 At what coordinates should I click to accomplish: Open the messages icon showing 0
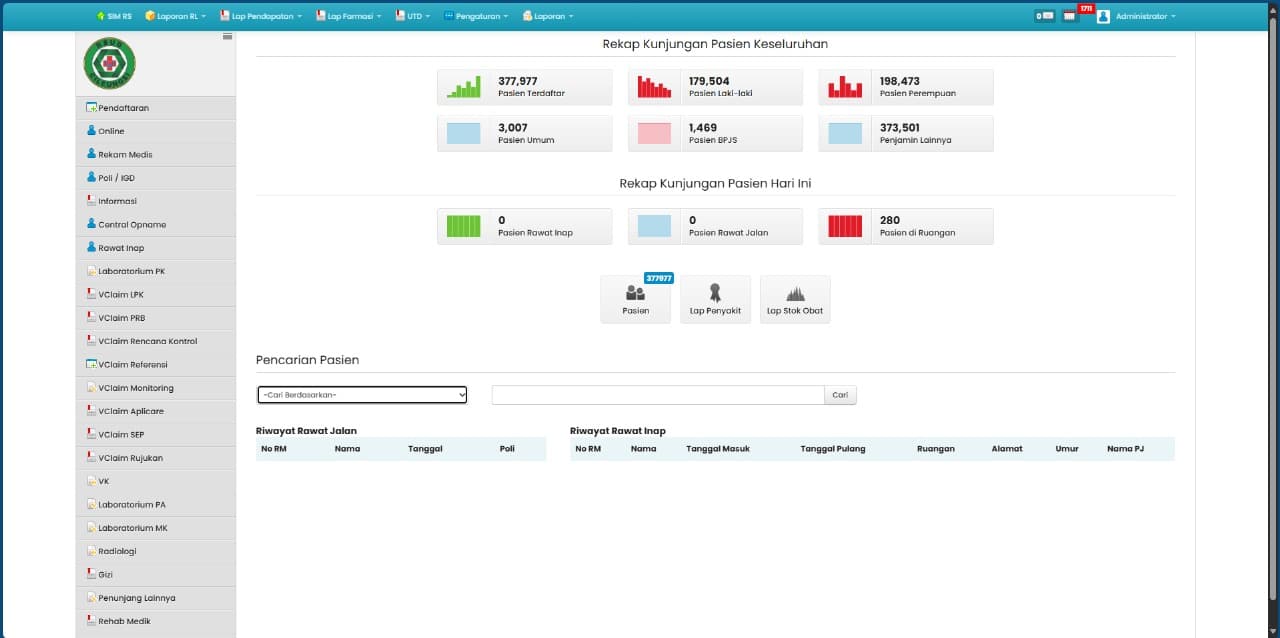[x=1045, y=16]
